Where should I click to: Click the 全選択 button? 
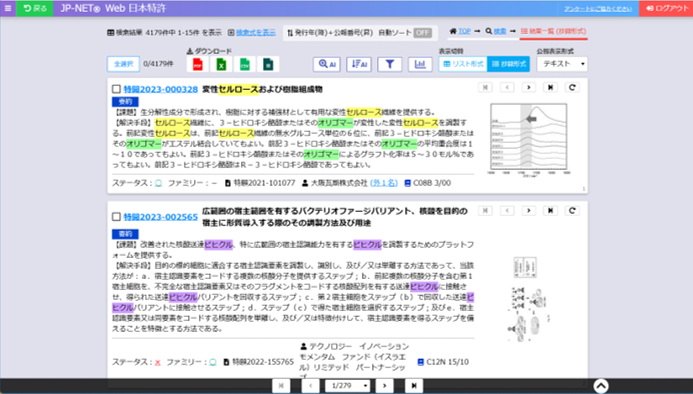pyautogui.click(x=123, y=64)
